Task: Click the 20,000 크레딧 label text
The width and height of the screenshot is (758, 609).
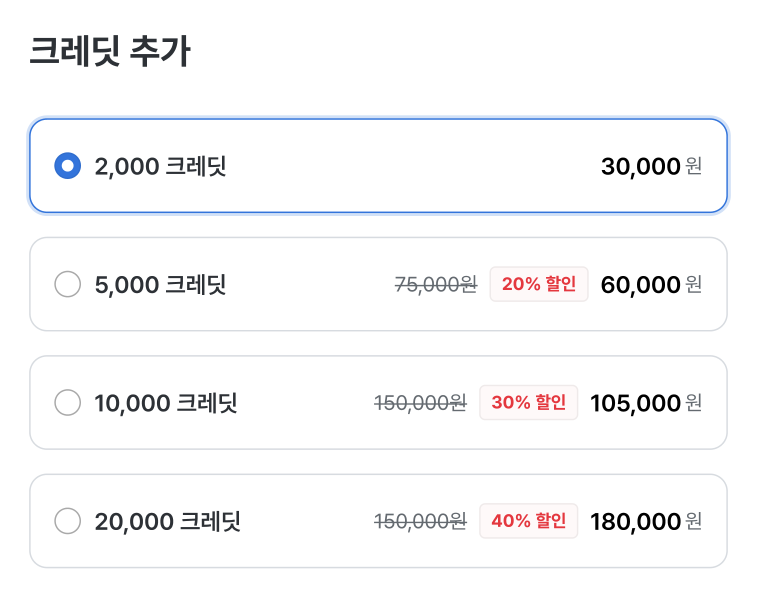Action: pos(167,522)
